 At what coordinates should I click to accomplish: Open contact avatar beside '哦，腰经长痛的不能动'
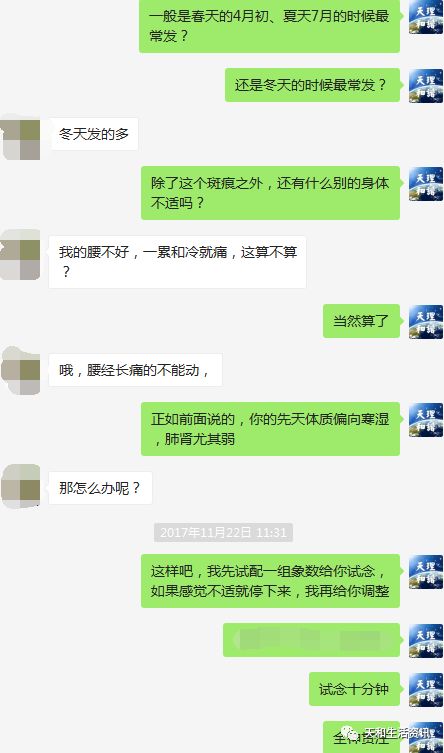21,371
